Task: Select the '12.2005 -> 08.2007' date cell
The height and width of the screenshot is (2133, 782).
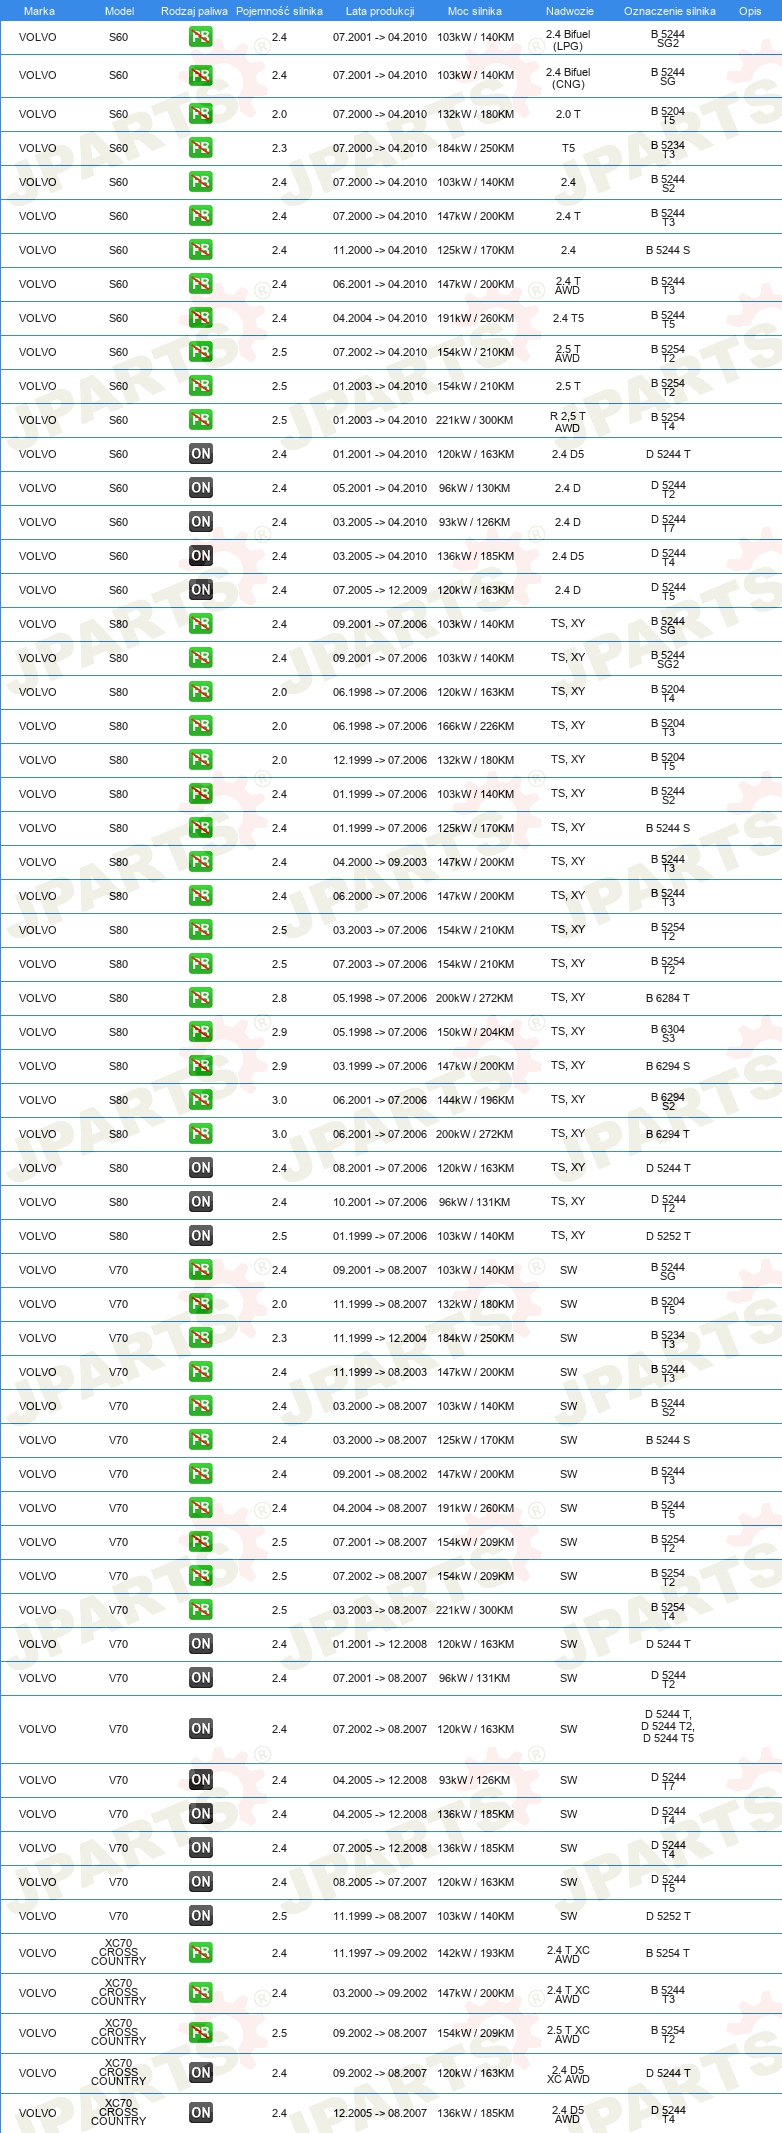Action: (x=380, y=2113)
